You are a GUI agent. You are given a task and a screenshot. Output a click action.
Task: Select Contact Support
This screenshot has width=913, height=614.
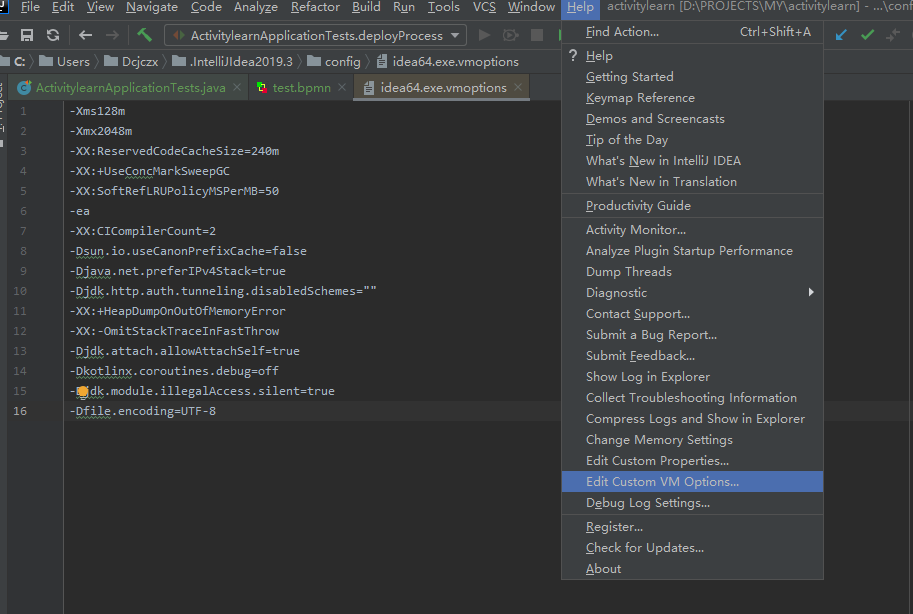(x=692, y=313)
